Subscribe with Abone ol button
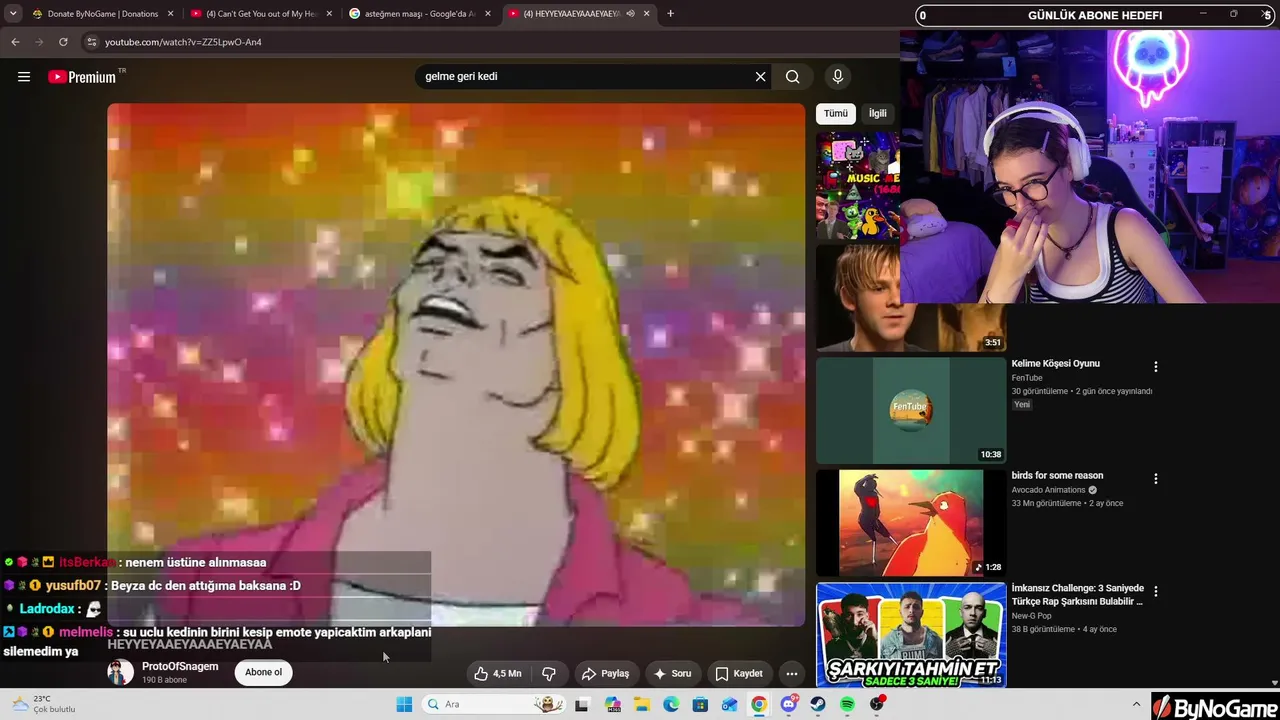Viewport: 1280px width, 720px height. coord(264,673)
